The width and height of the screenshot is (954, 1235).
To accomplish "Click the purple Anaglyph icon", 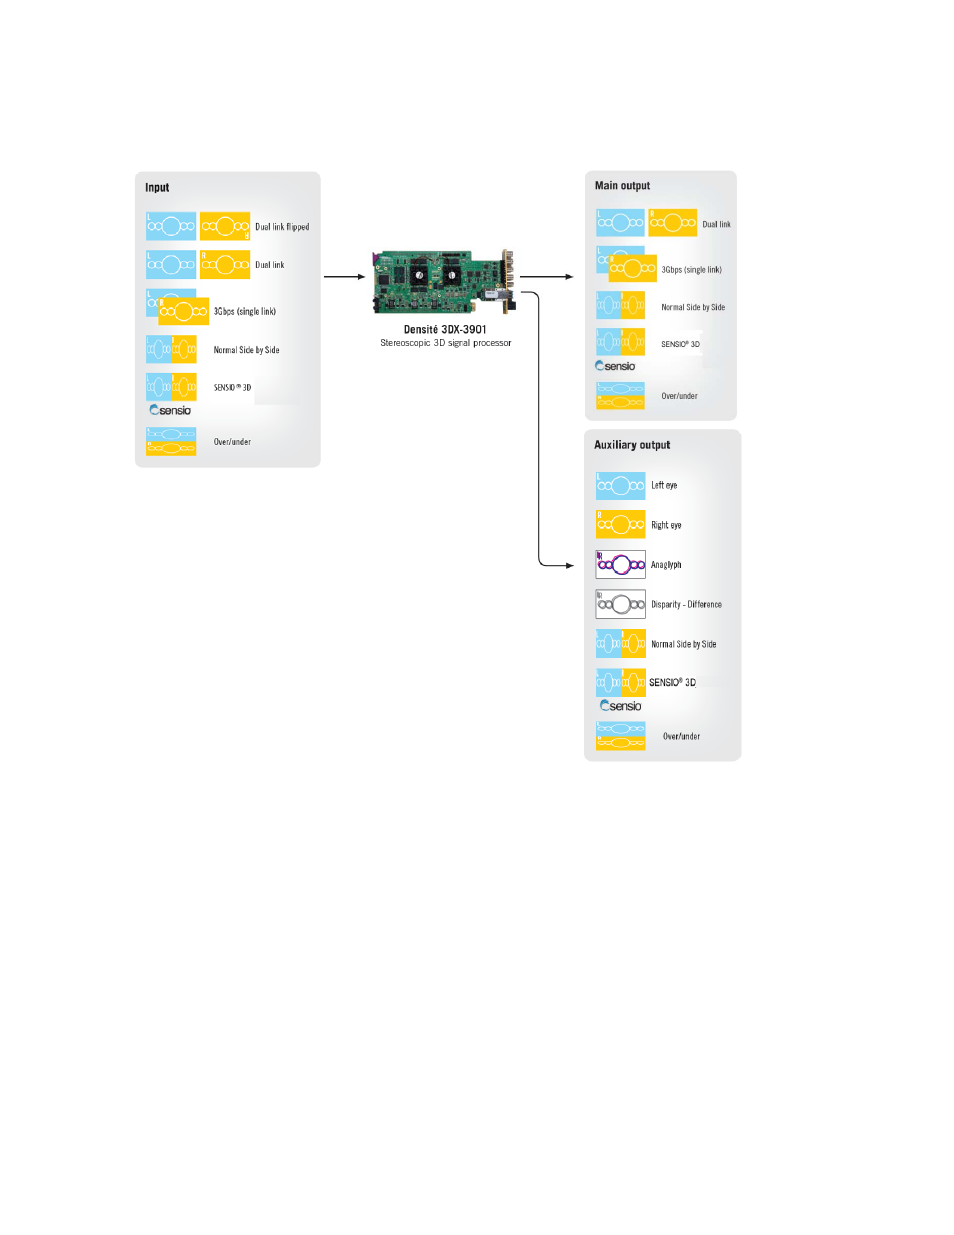I will point(621,565).
